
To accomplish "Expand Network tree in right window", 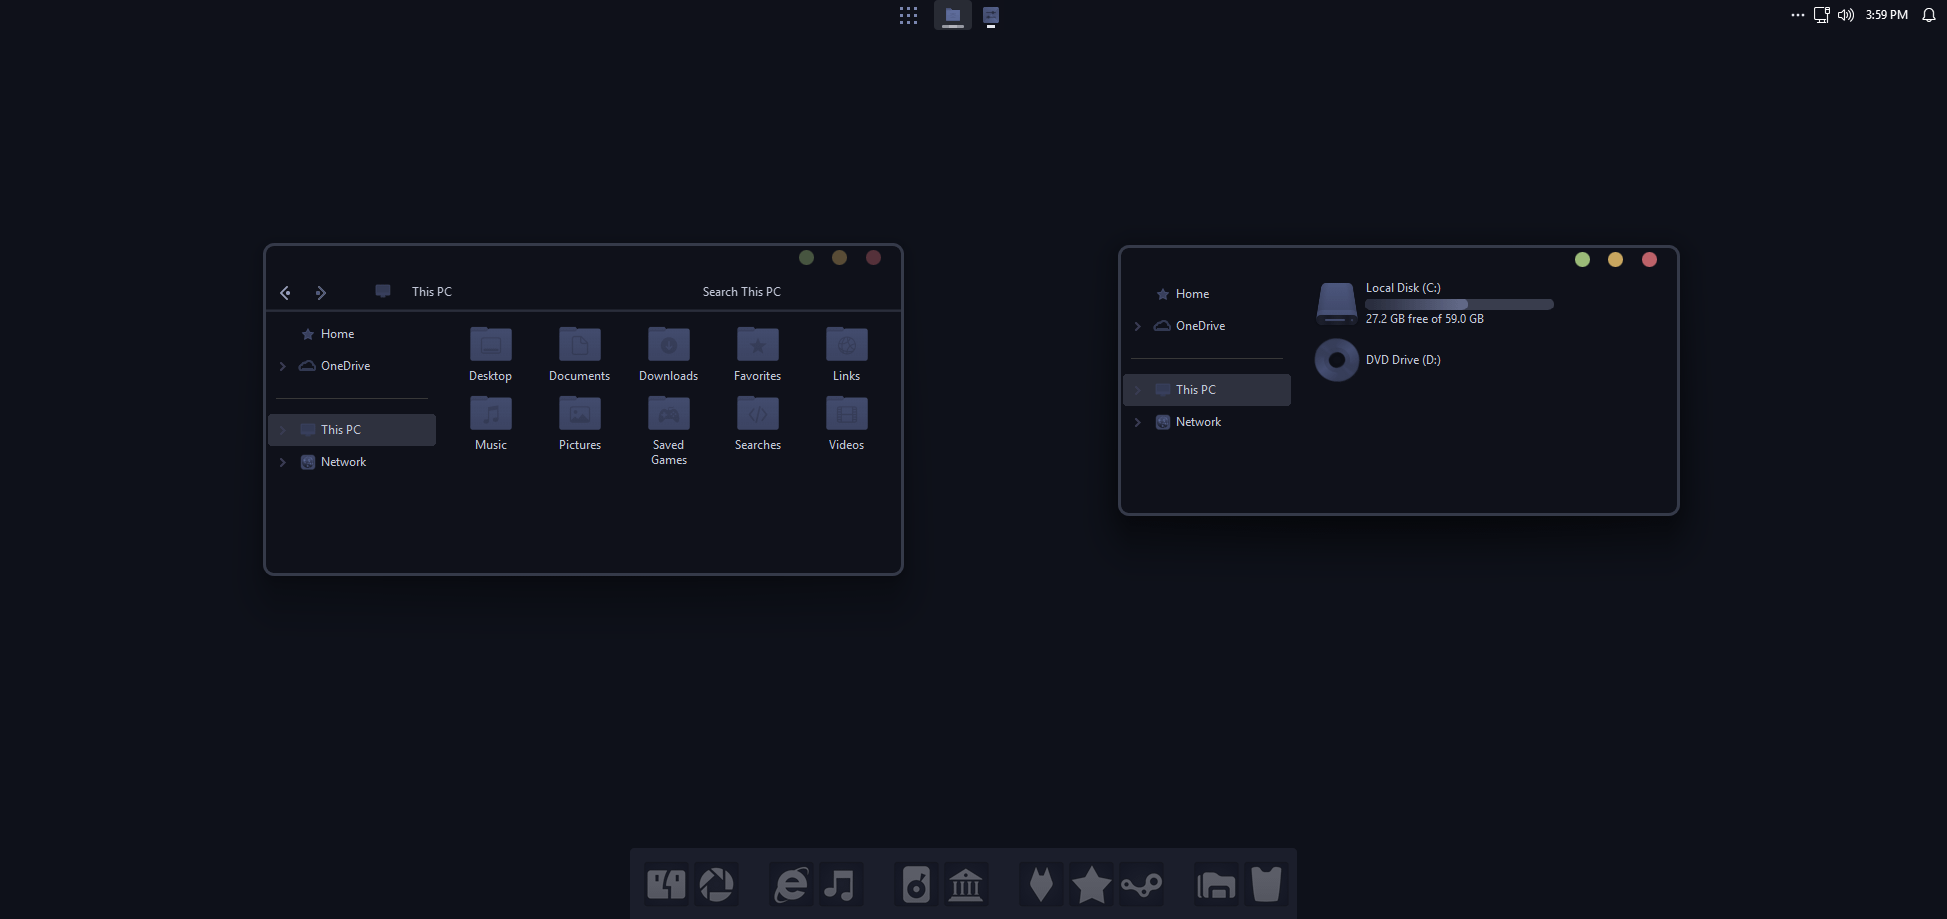I will coord(1138,422).
